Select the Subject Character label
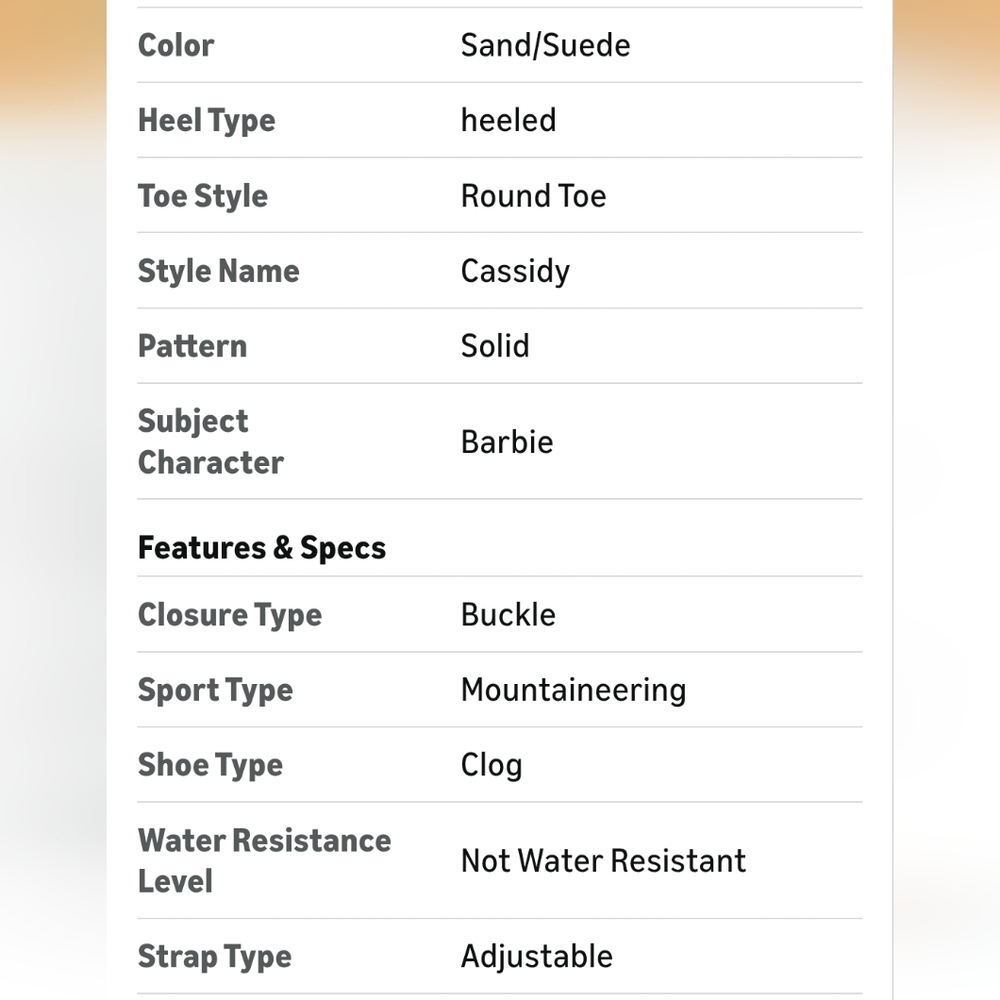The width and height of the screenshot is (1000, 1000). [x=211, y=441]
